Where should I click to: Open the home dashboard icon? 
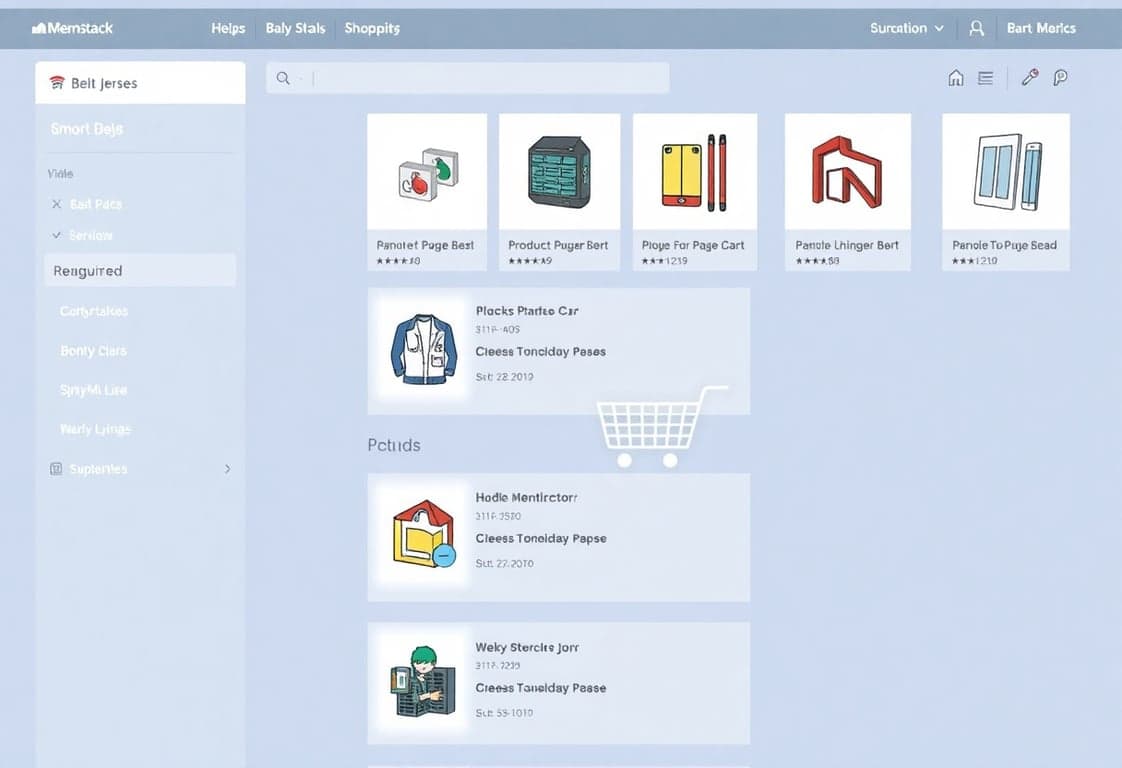958,77
